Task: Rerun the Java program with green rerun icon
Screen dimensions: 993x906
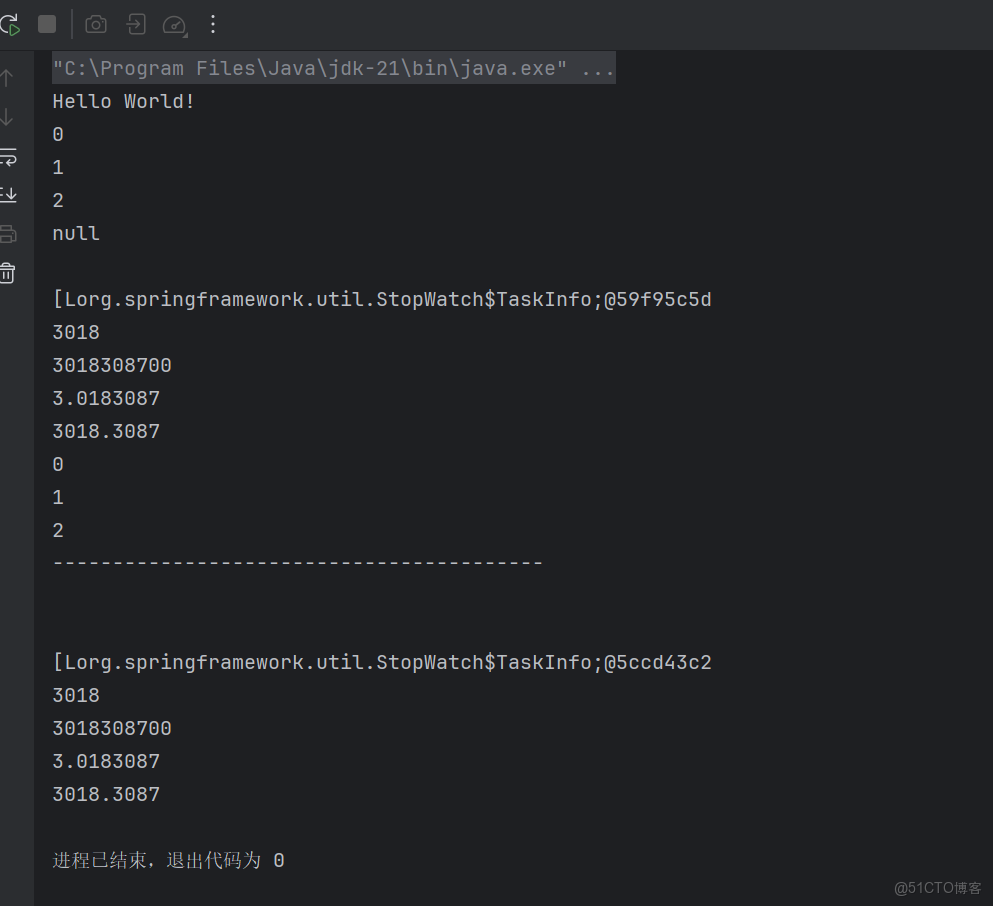Action: [10, 24]
